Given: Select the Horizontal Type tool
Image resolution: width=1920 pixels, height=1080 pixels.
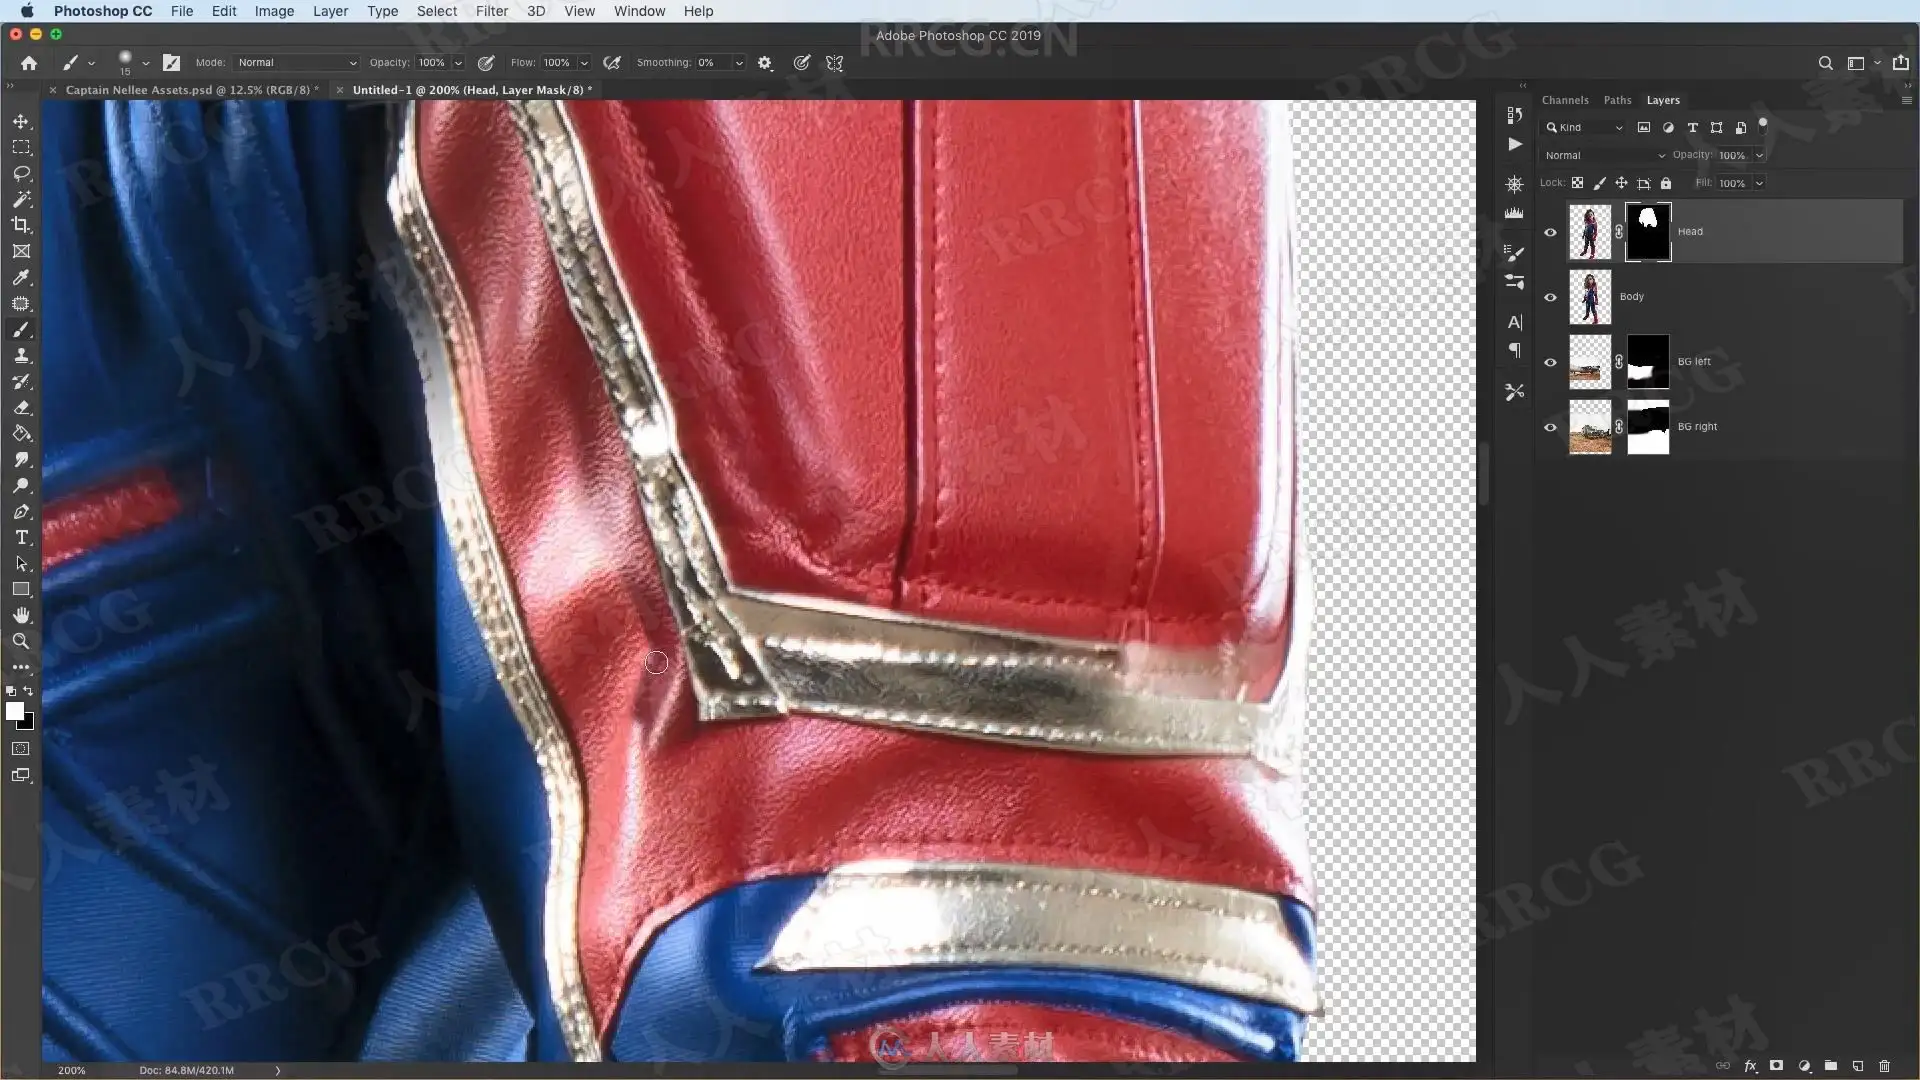Looking at the screenshot, I should 21,538.
